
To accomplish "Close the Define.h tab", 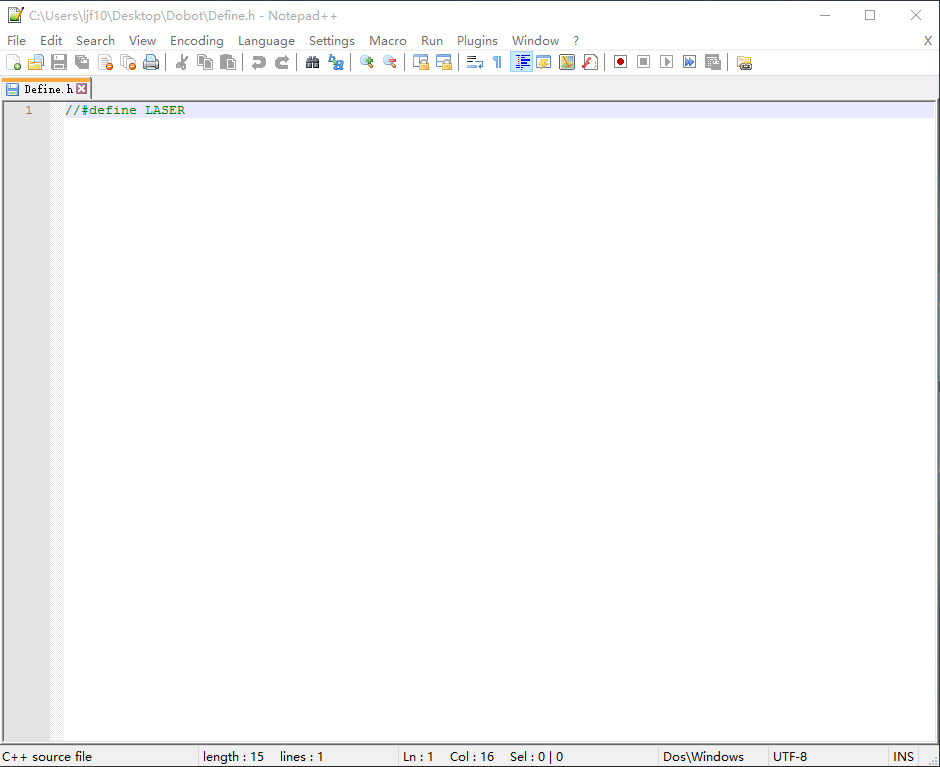I will [81, 88].
